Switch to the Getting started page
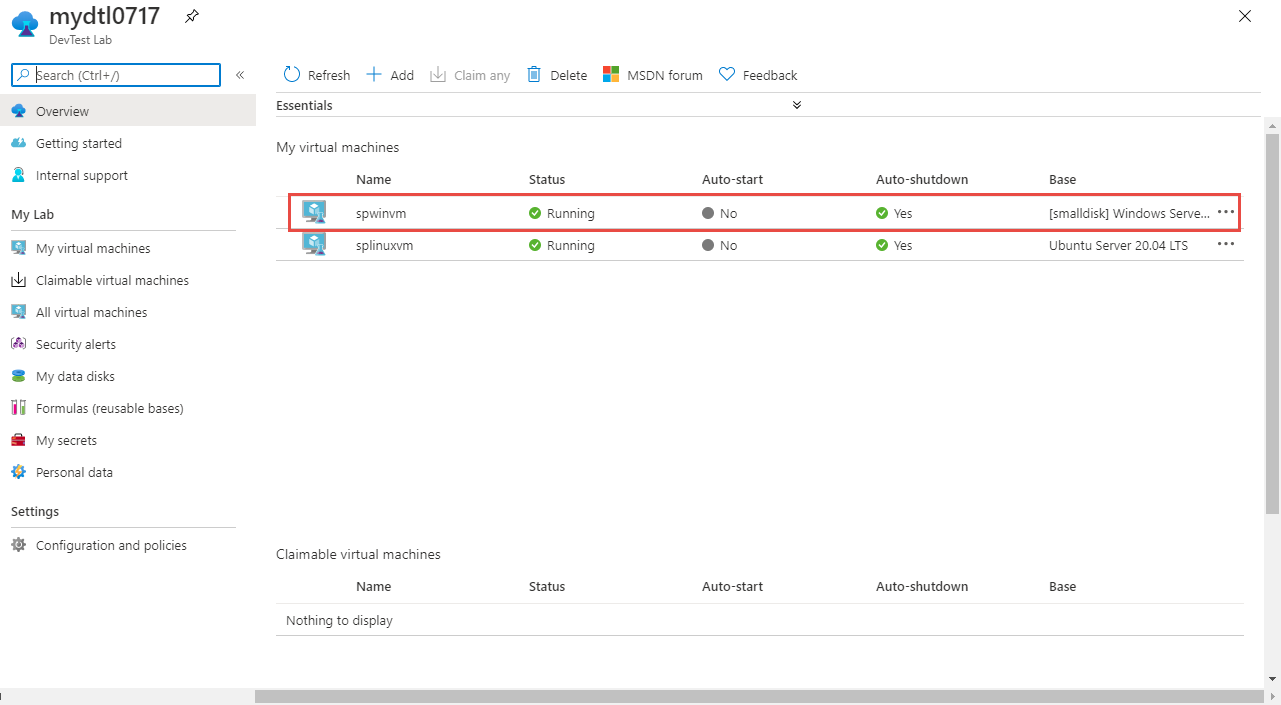Viewport: 1281px width, 705px height. pyautogui.click(x=81, y=143)
